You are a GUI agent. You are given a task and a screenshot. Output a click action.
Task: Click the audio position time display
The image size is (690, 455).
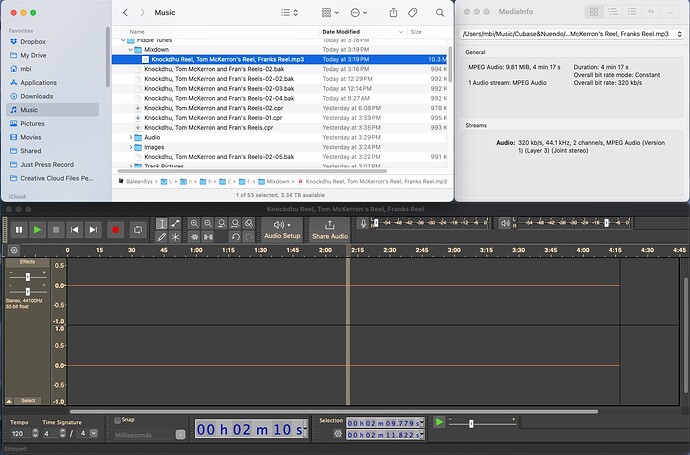(x=251, y=429)
